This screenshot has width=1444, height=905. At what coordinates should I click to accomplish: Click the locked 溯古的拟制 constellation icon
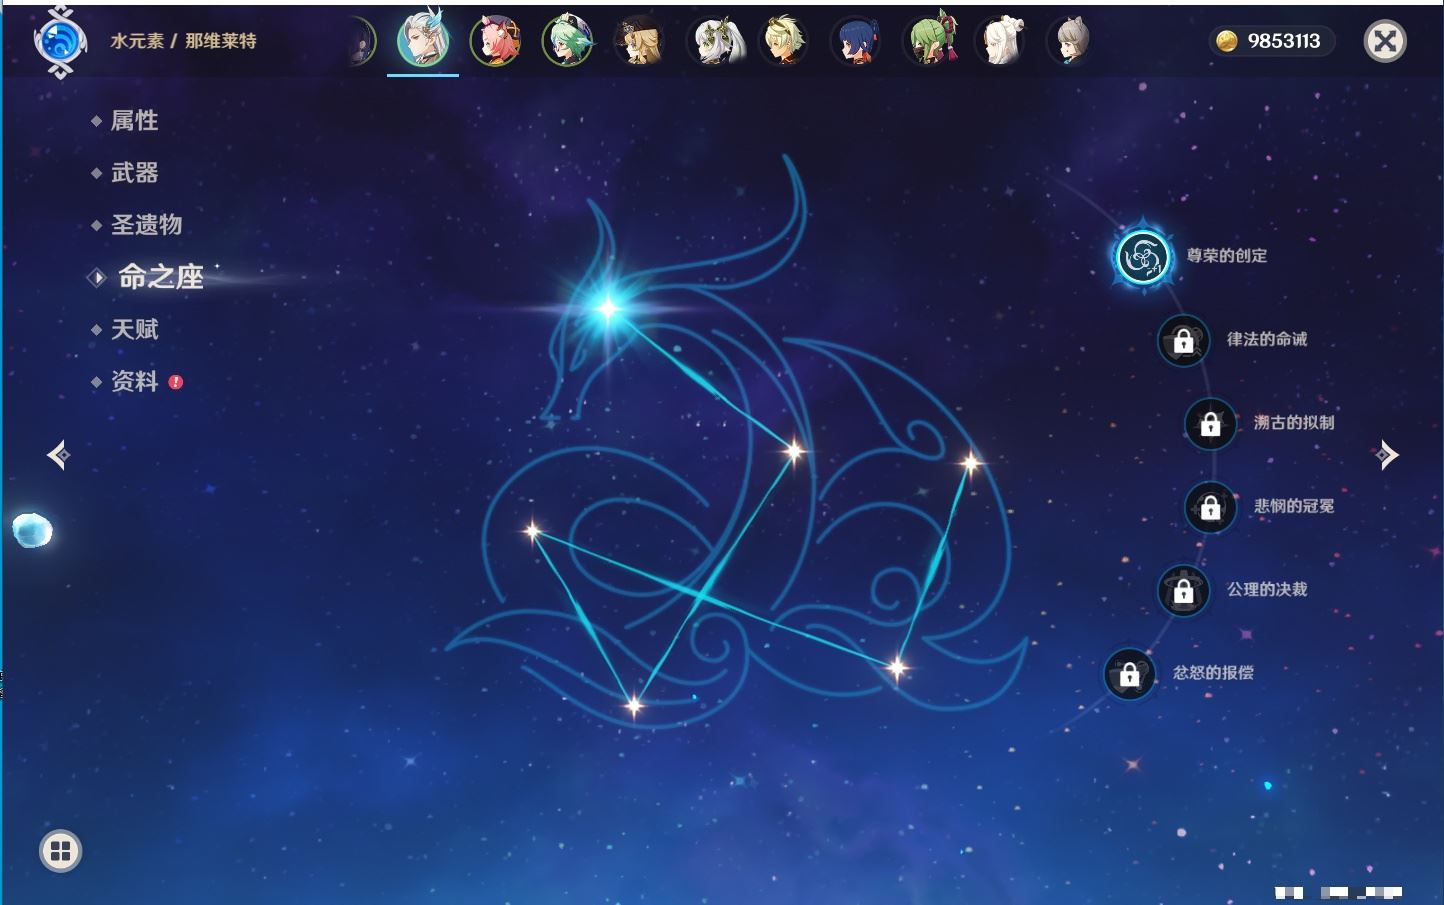pos(1210,423)
